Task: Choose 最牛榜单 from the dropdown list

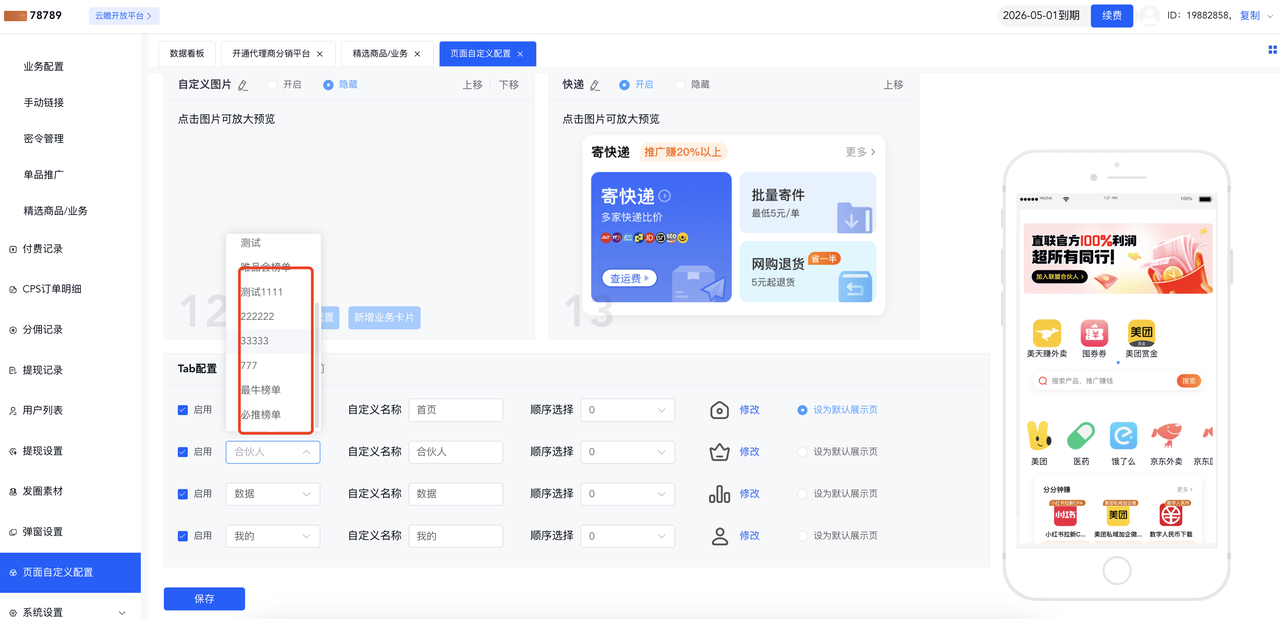Action: coord(261,390)
